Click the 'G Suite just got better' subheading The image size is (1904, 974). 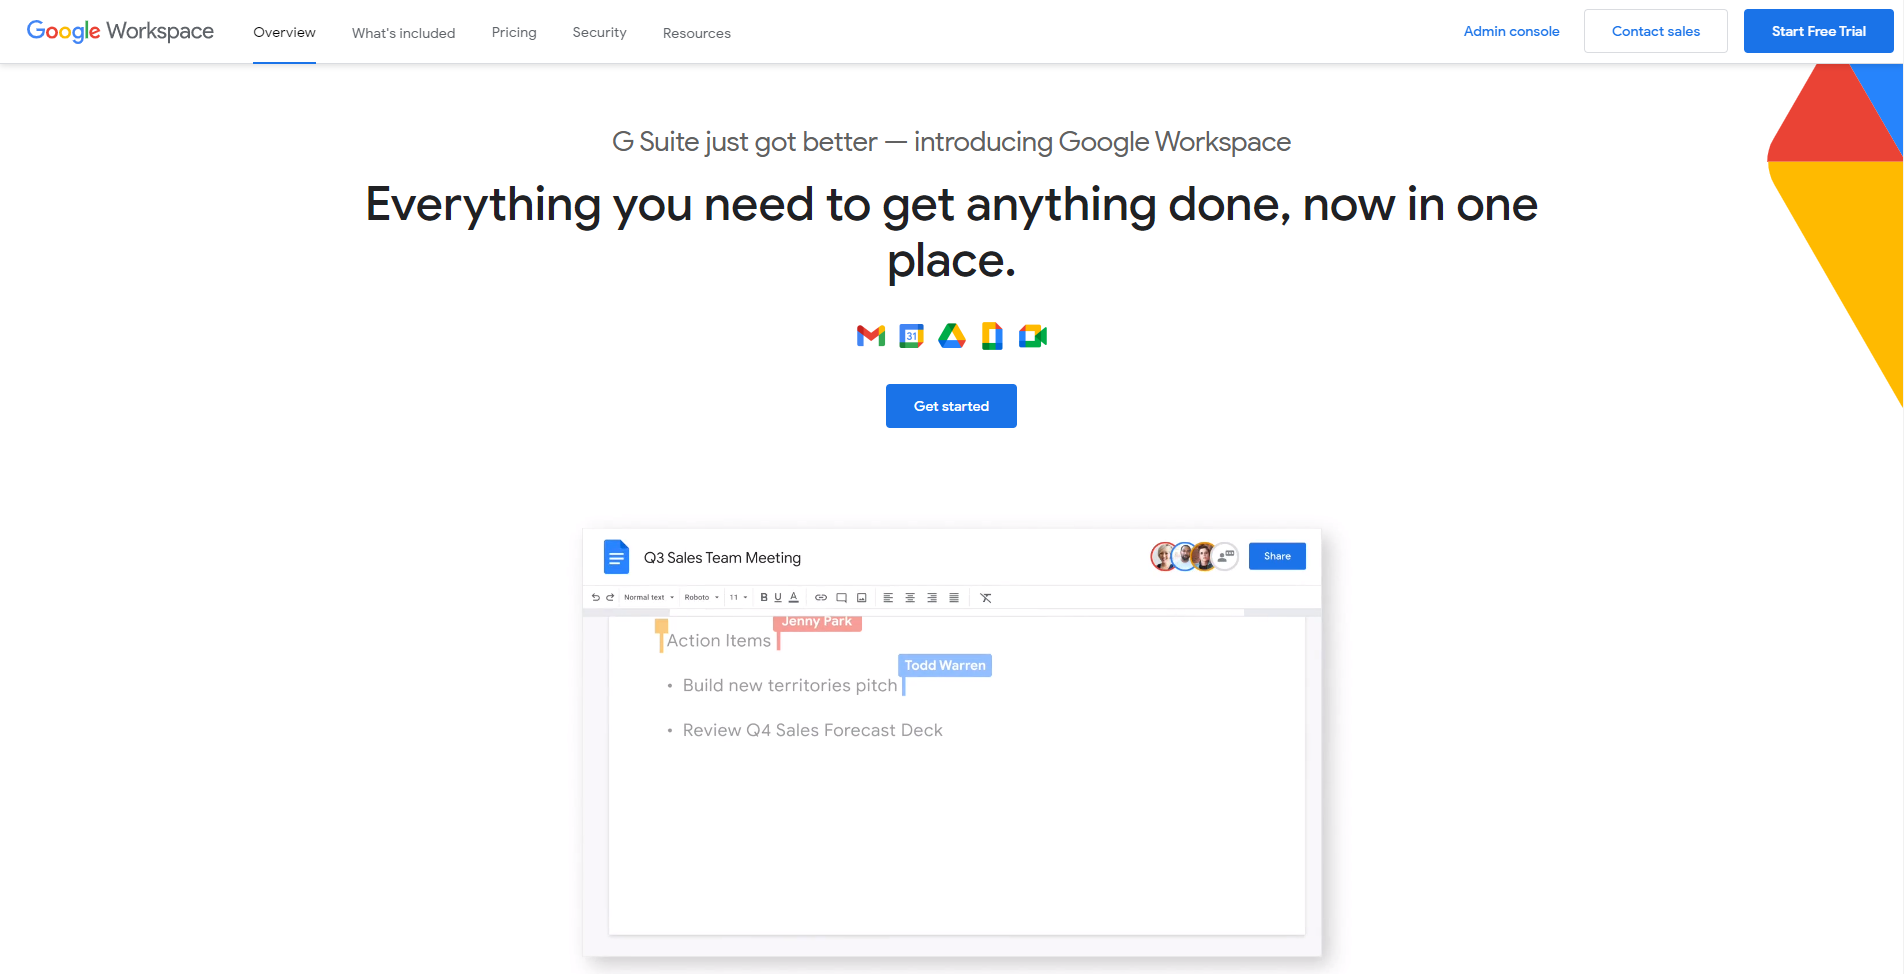[x=951, y=142]
